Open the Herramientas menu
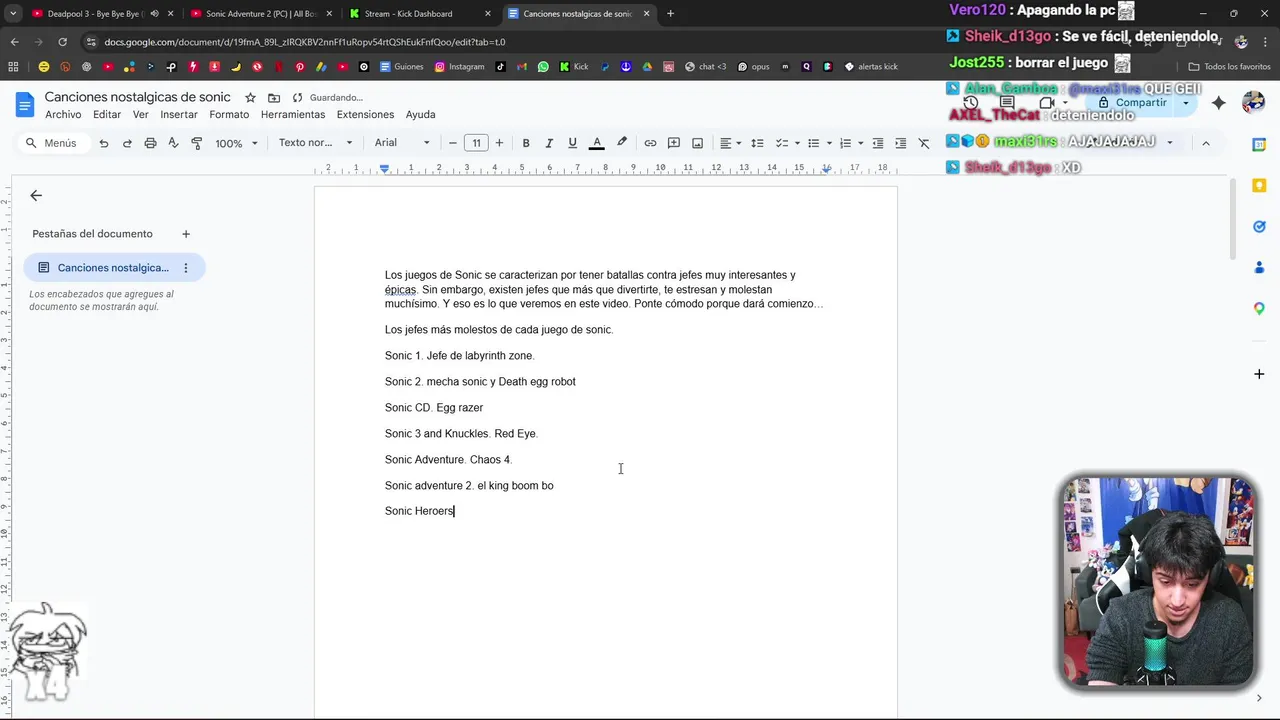The height and width of the screenshot is (720, 1280). (293, 114)
